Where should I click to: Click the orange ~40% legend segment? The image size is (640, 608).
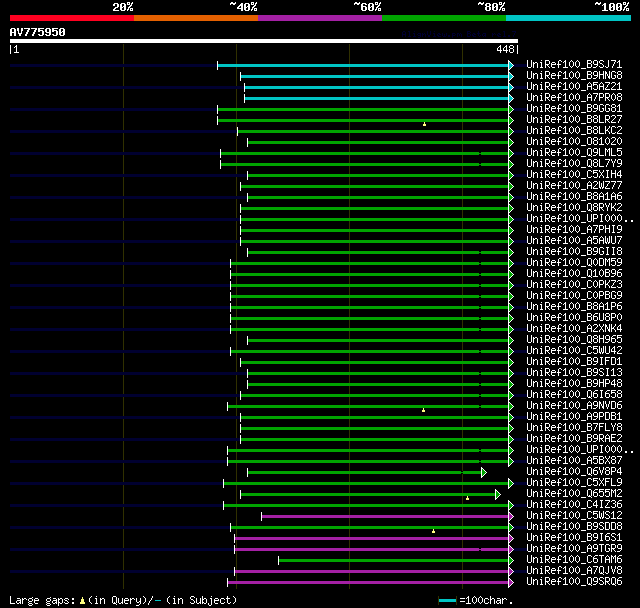pyautogui.click(x=196, y=18)
